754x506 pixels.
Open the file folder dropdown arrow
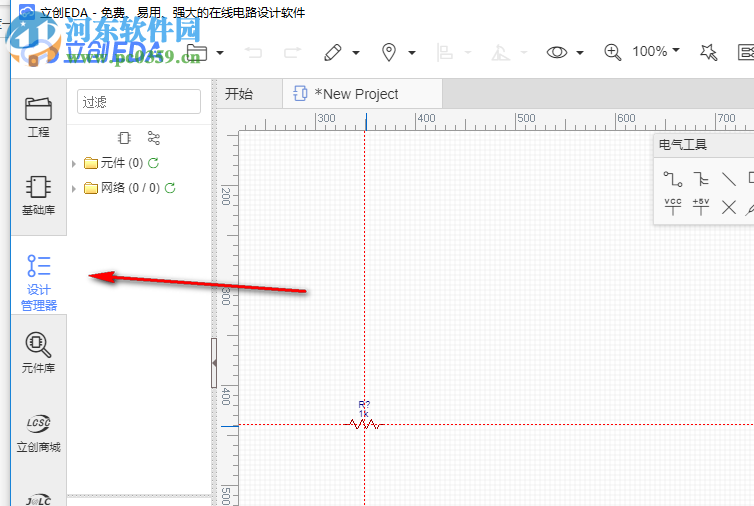tap(220, 52)
